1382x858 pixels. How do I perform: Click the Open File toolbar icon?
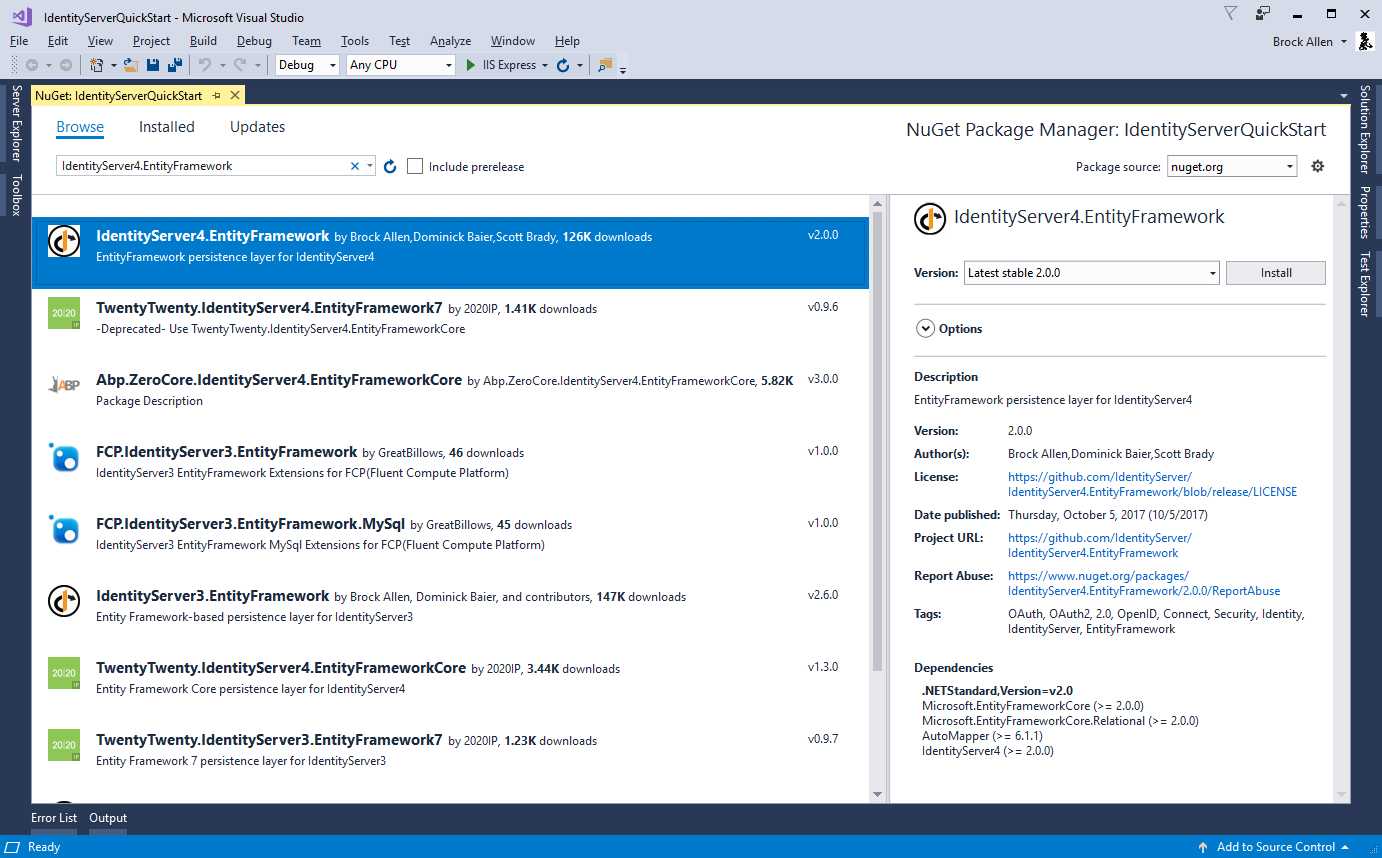(x=131, y=65)
